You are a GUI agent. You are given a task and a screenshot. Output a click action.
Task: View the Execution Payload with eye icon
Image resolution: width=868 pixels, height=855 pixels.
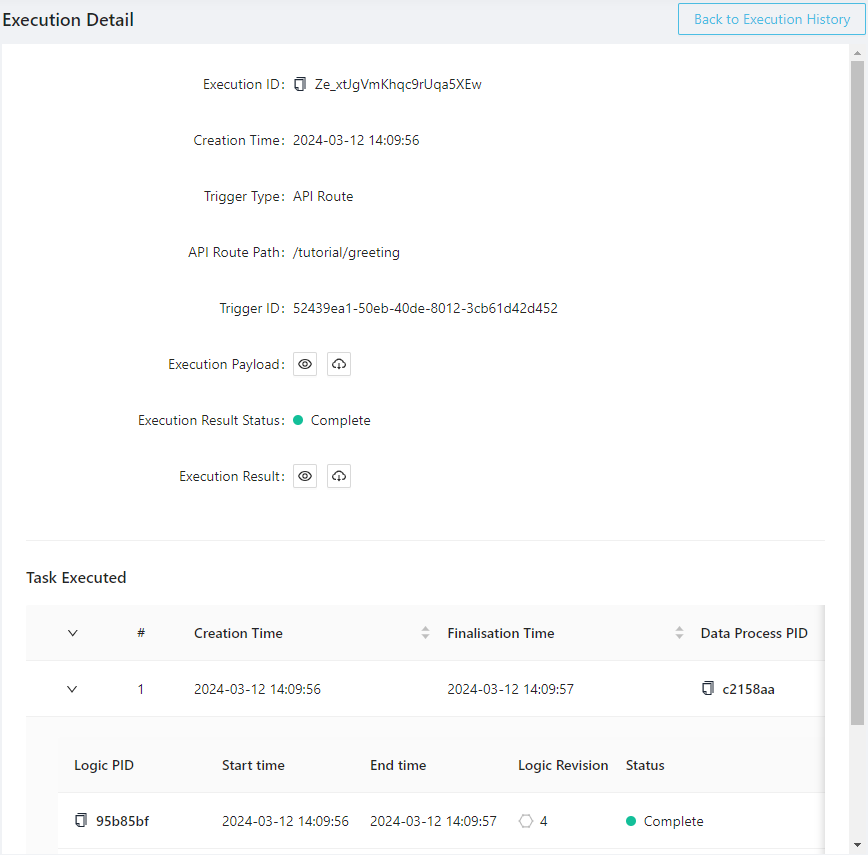tap(305, 365)
